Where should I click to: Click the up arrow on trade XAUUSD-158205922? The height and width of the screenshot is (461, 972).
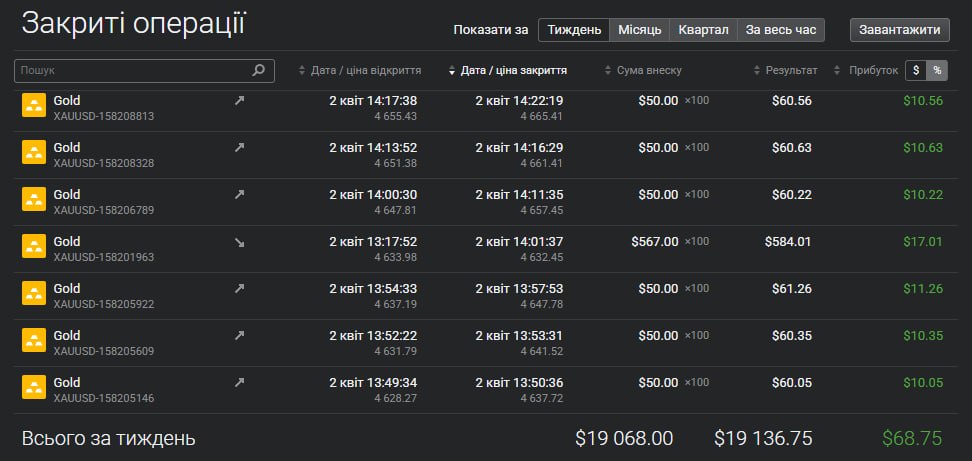click(x=239, y=289)
